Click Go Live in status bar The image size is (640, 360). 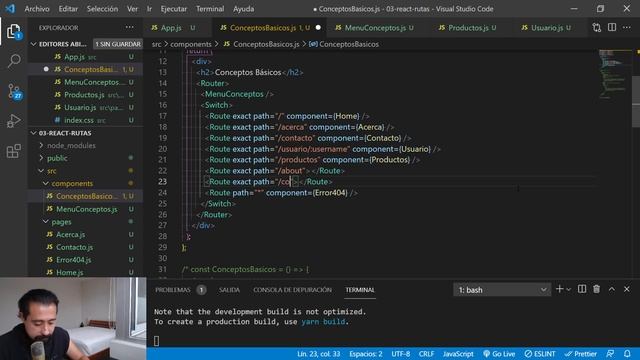(x=499, y=353)
